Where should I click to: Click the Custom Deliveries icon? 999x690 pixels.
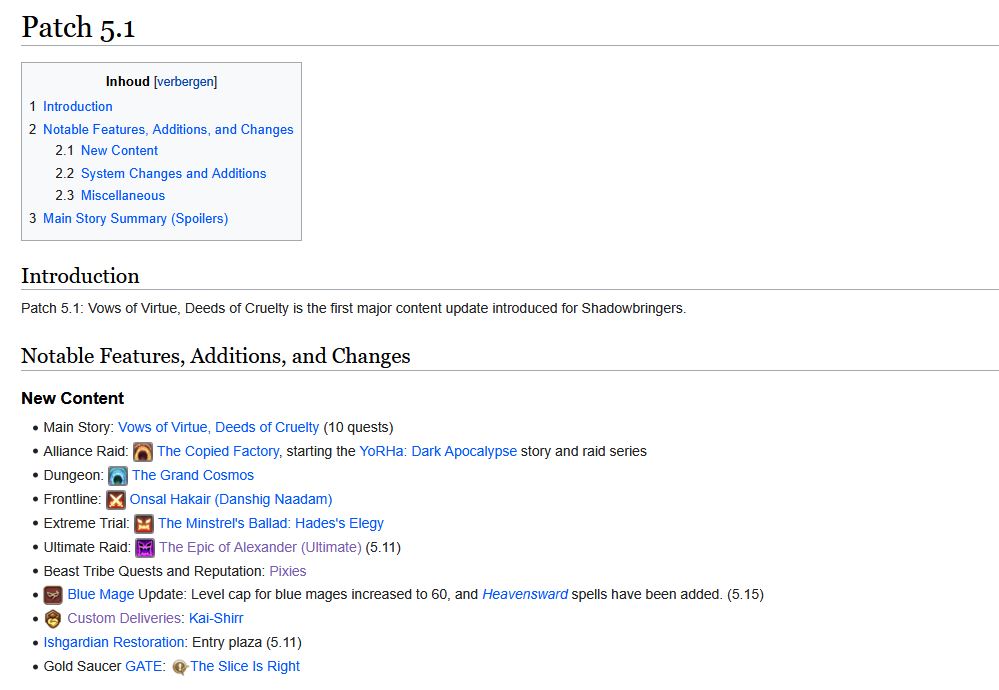click(53, 619)
